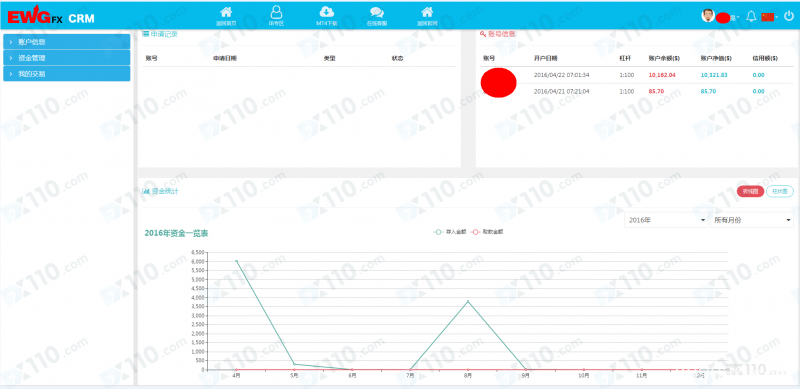Screen dimensions: 800x389
Task: Click the first home icon in header
Action: click(226, 12)
